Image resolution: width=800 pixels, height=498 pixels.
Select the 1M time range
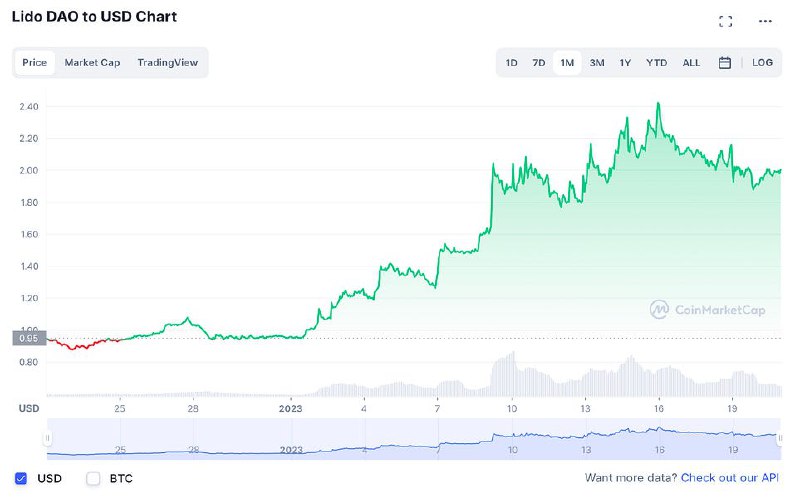tap(567, 63)
